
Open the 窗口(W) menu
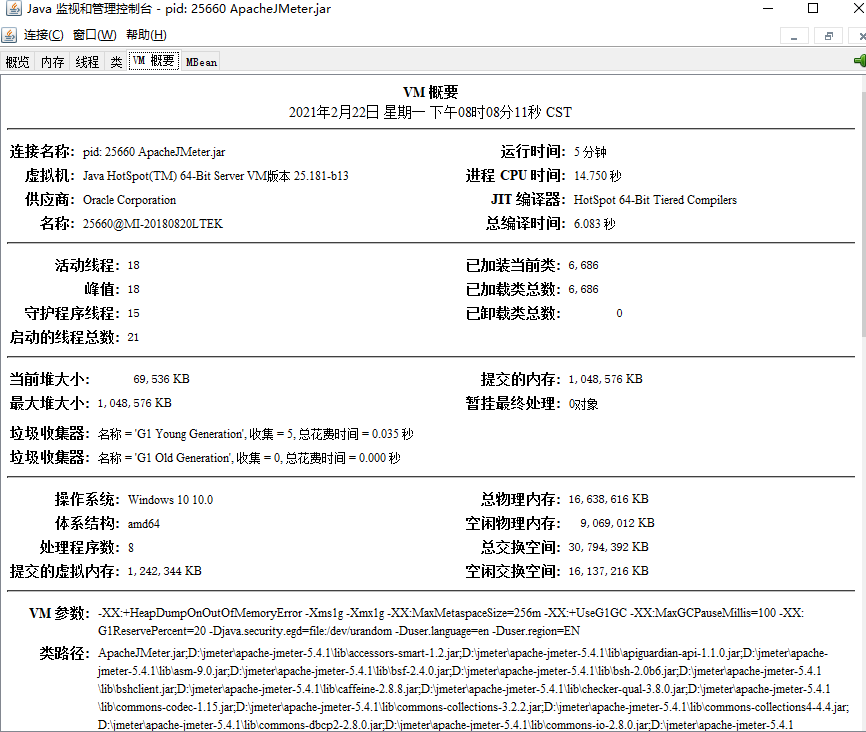click(x=94, y=35)
